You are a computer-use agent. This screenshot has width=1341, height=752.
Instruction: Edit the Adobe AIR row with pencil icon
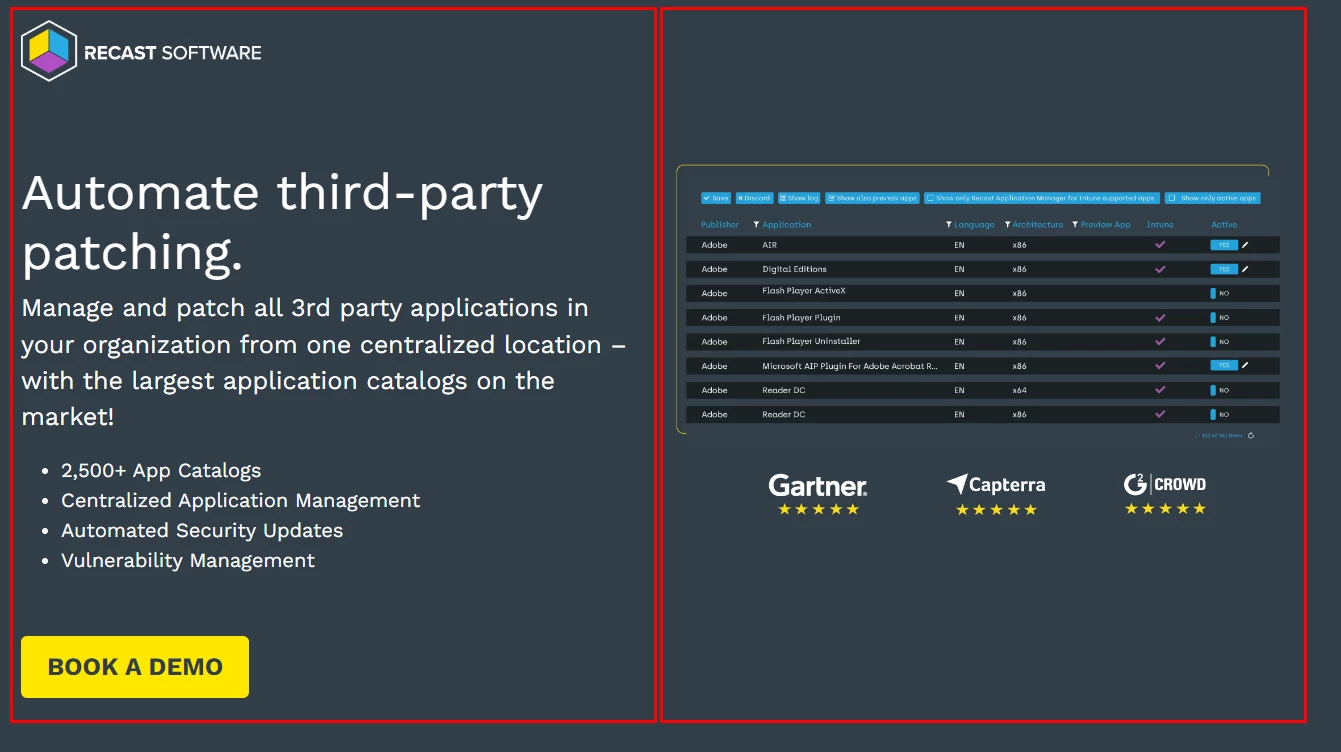1245,245
